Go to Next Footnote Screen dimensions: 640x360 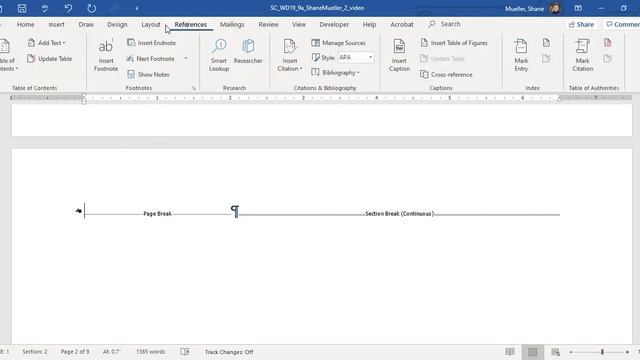(x=151, y=58)
